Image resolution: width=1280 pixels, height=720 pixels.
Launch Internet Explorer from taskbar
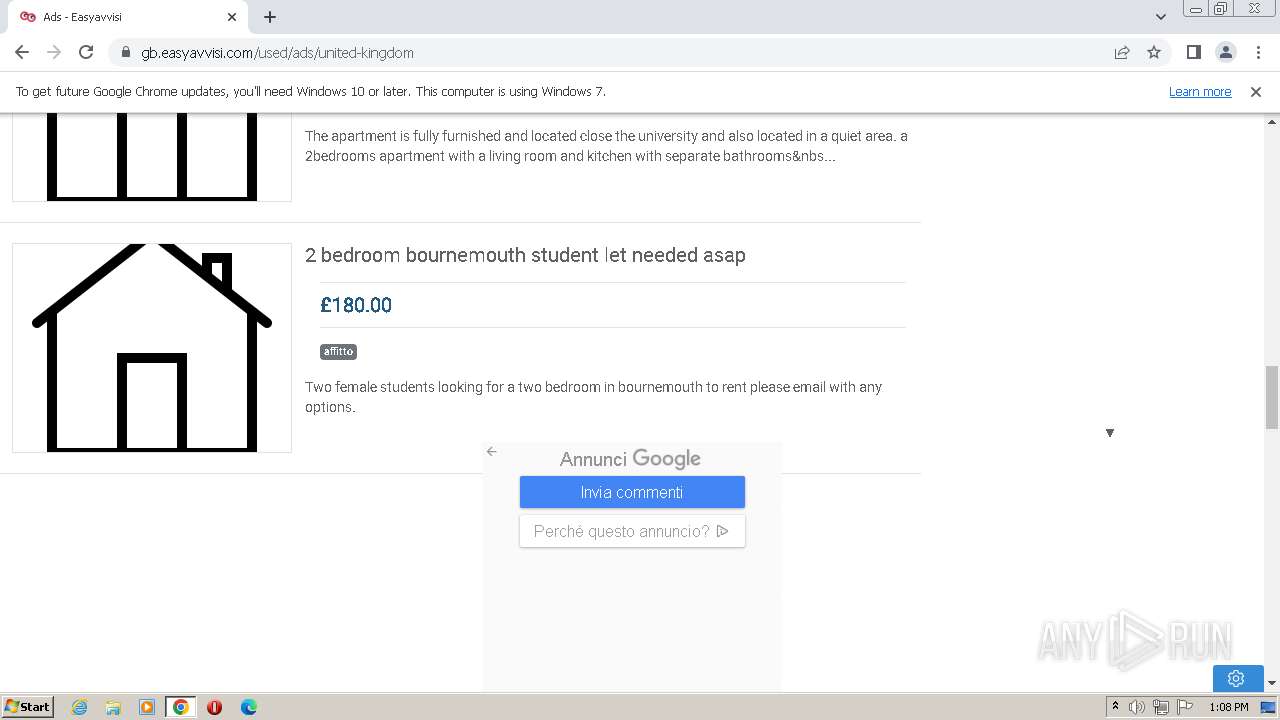(x=79, y=707)
